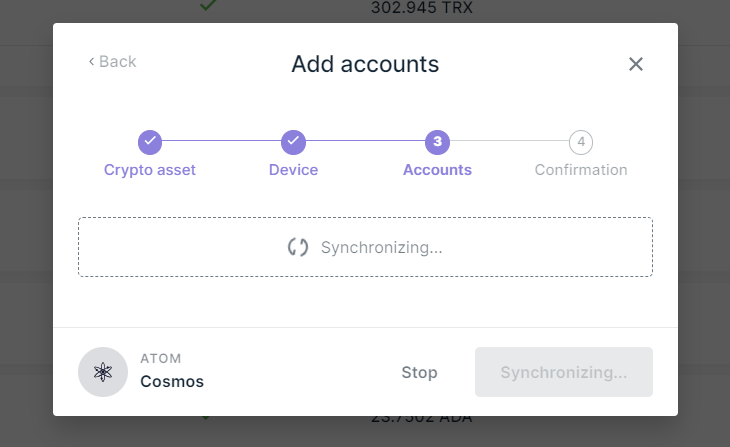Click the Device step label
Viewport: 730px width, 447px height.
pyautogui.click(x=293, y=170)
